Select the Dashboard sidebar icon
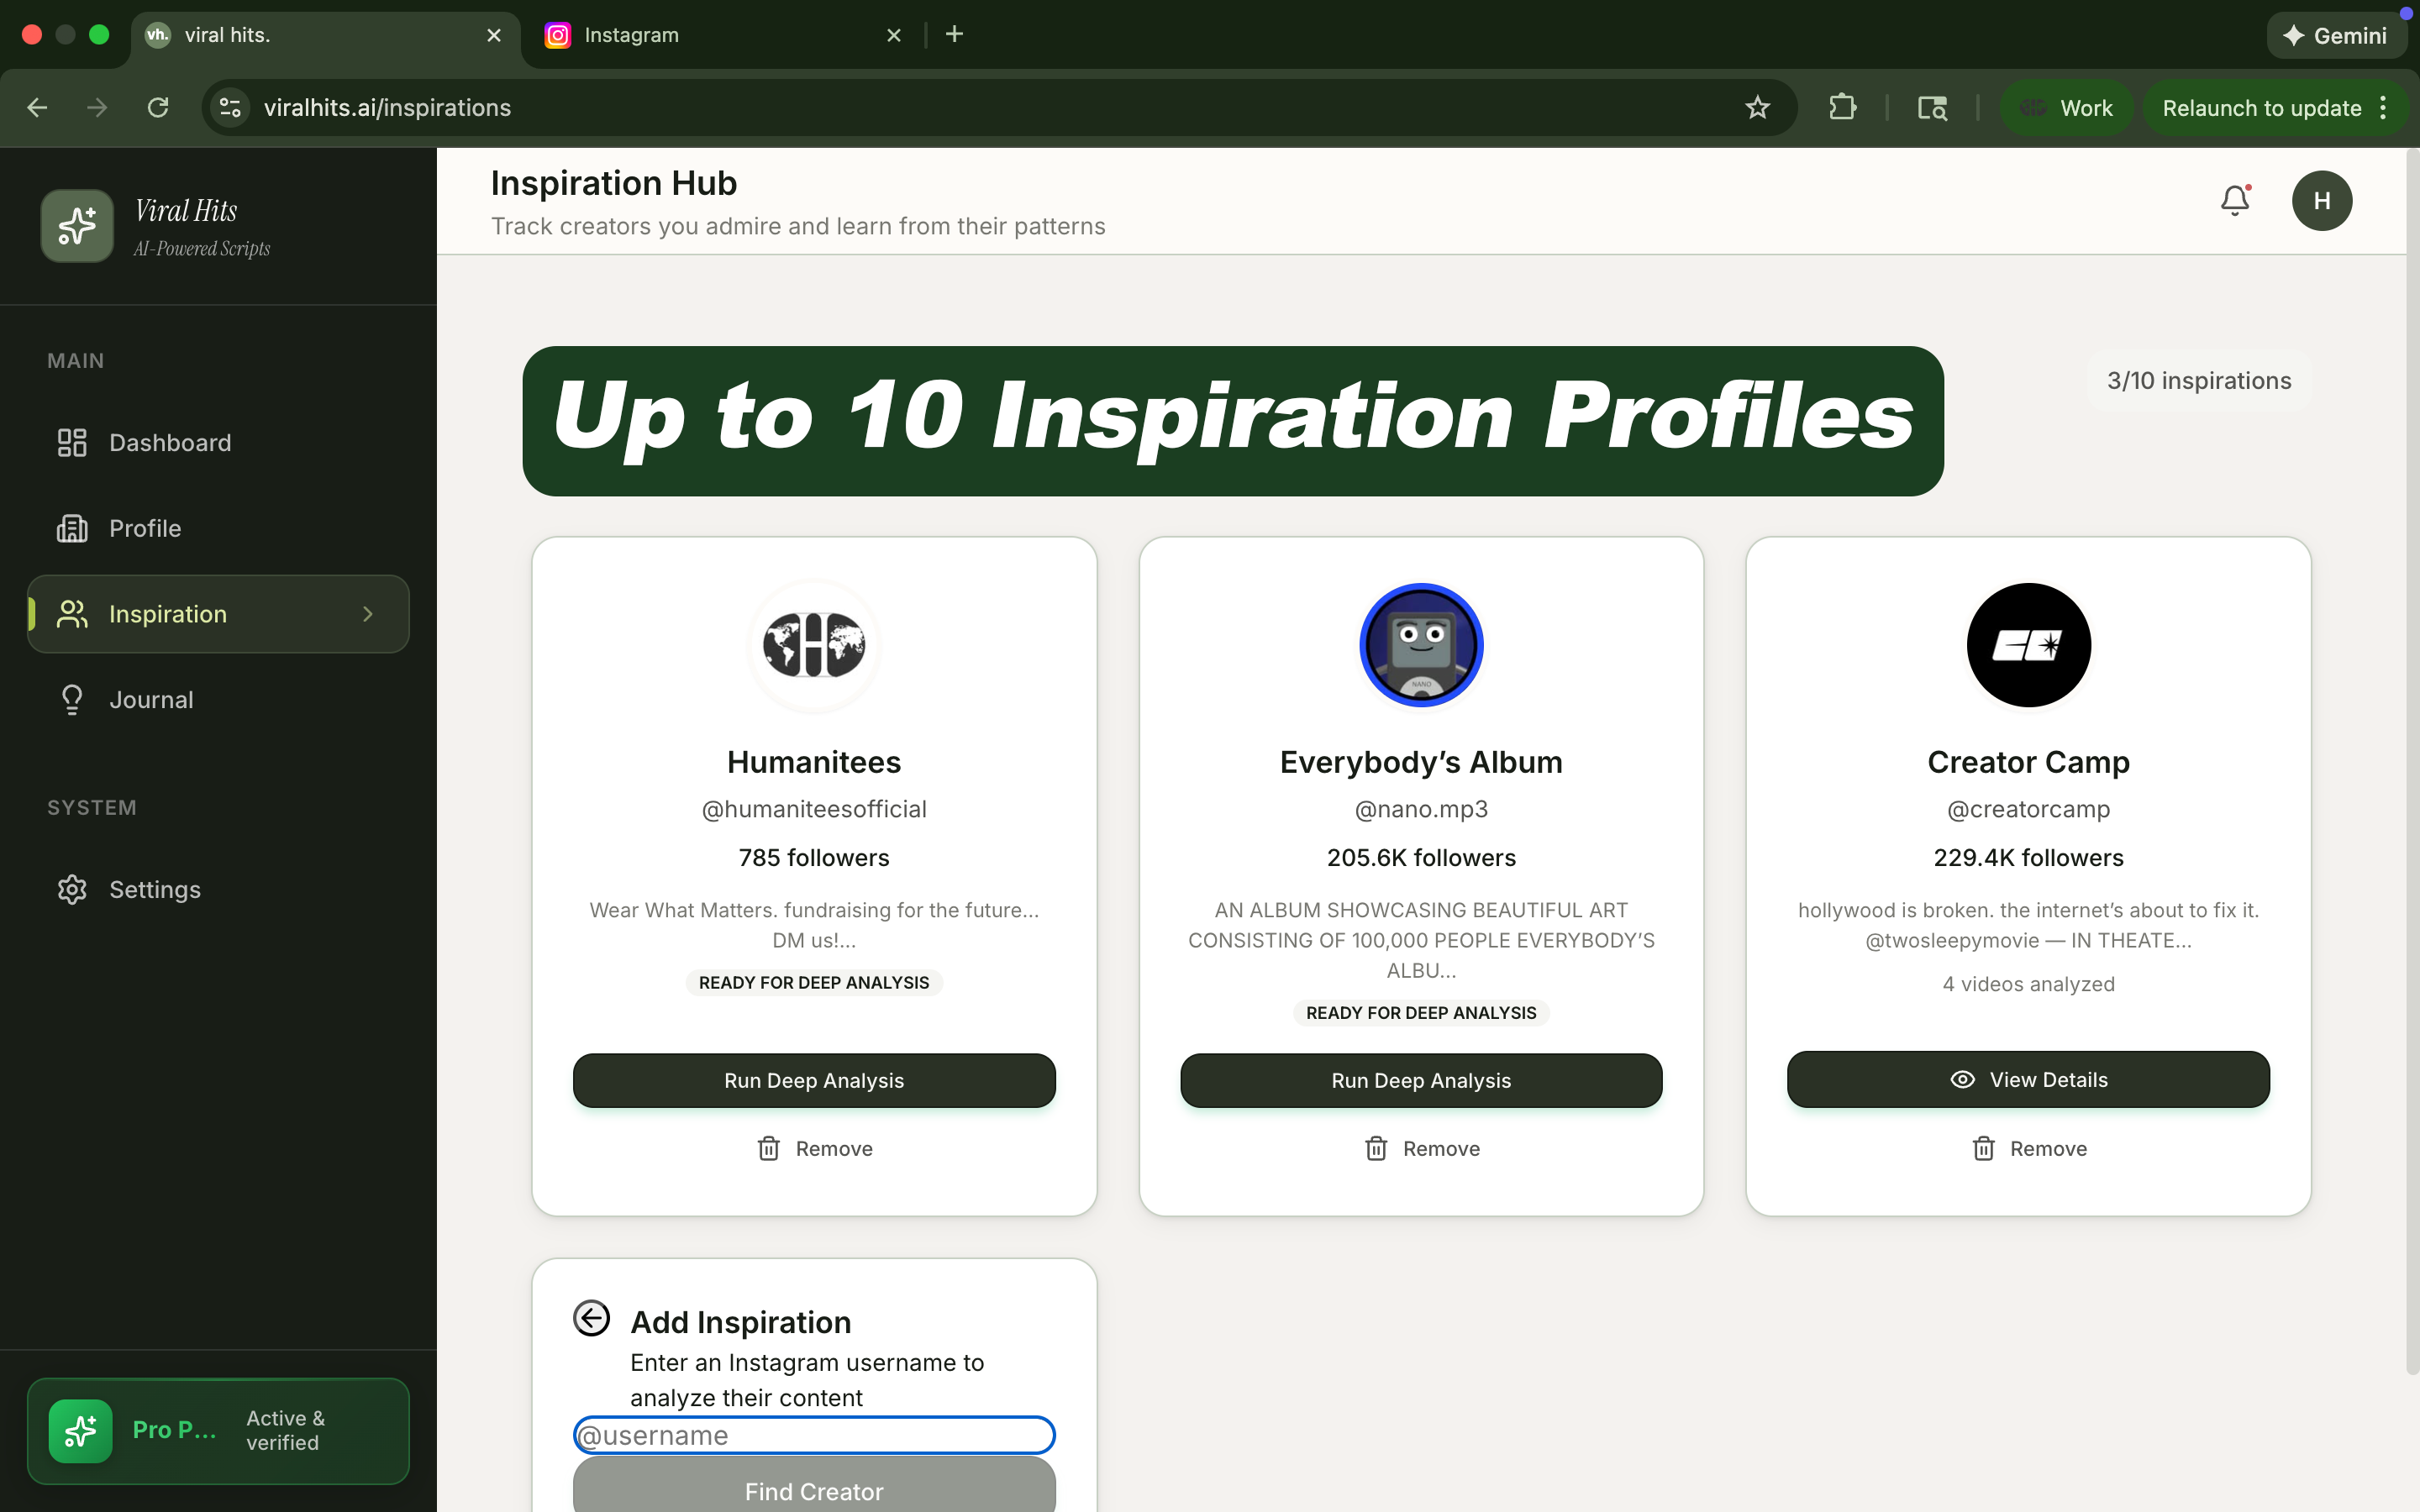Viewport: 2420px width, 1512px height. (71, 442)
